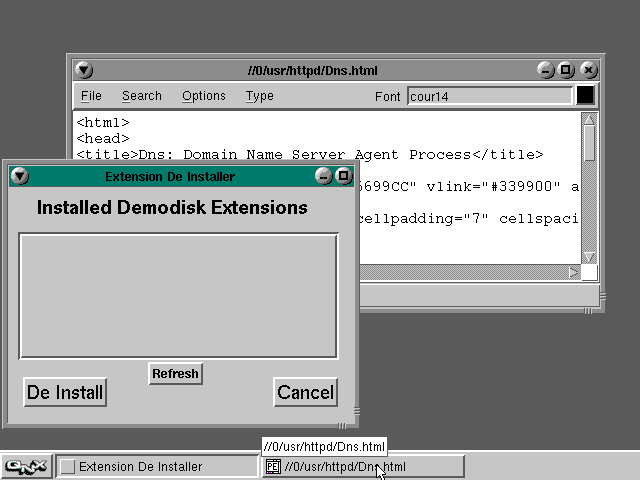Open the QNX launch menu button
640x480 pixels.
(27, 466)
